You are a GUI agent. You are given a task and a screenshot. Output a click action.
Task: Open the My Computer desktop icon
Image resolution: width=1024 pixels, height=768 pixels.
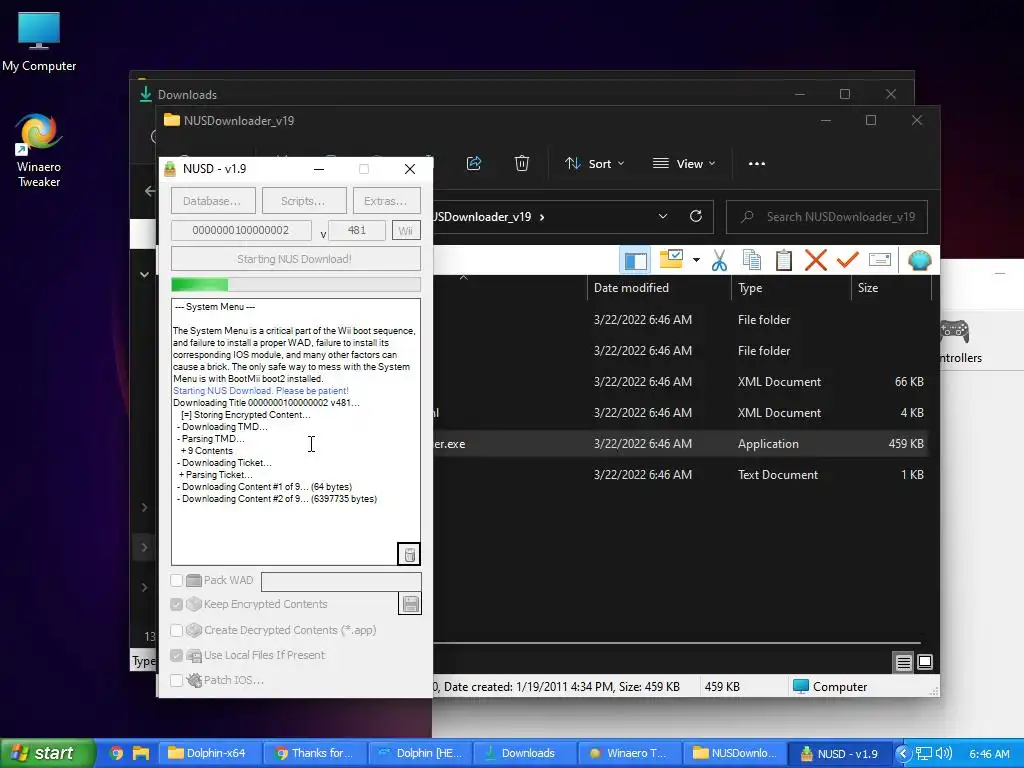[x=39, y=42]
